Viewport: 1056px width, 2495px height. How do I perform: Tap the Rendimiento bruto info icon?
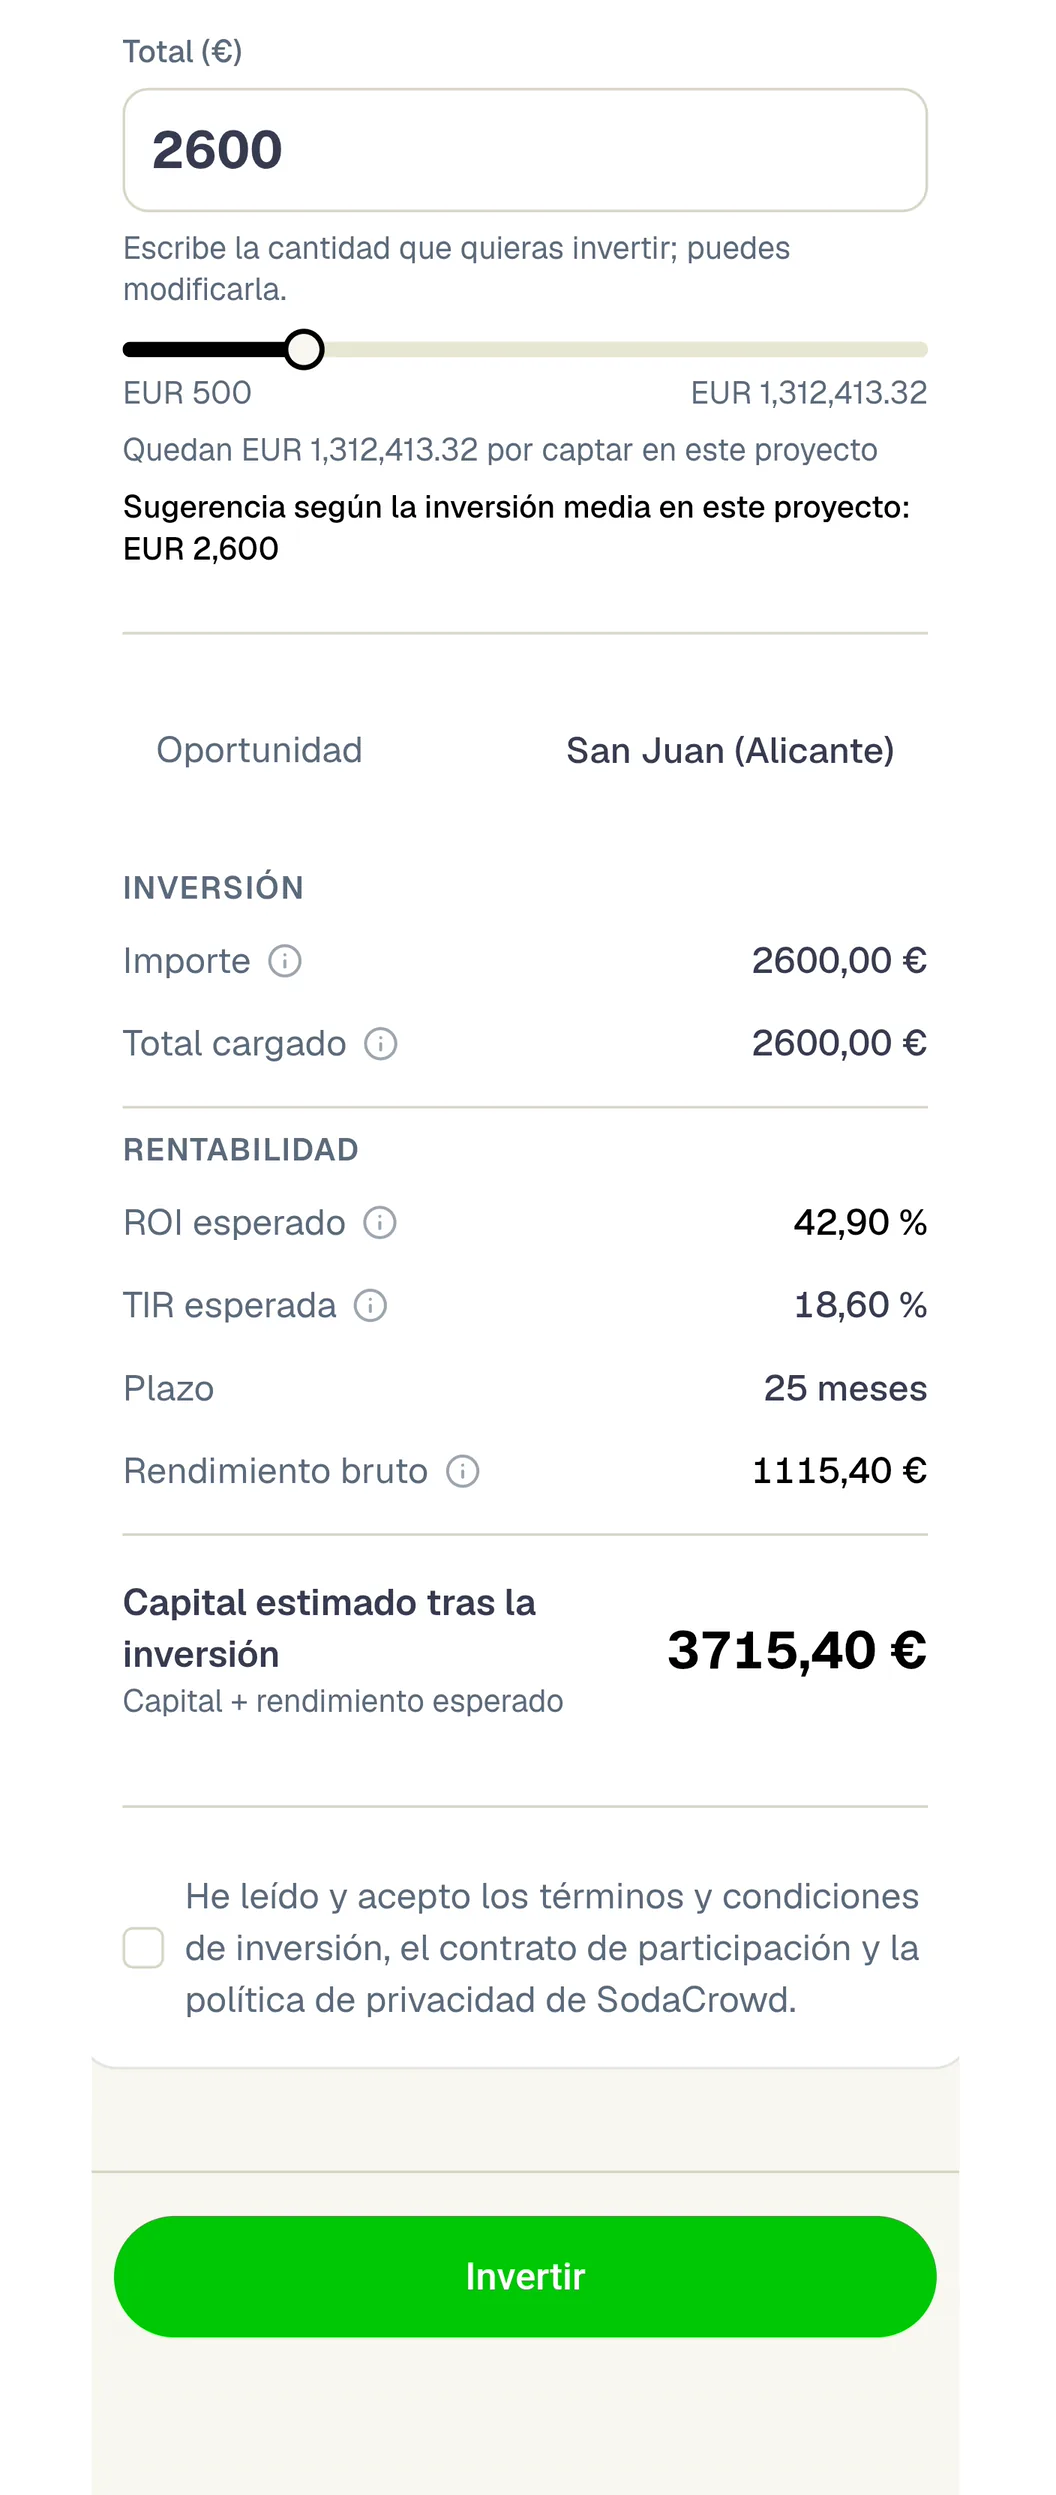[x=463, y=1471]
